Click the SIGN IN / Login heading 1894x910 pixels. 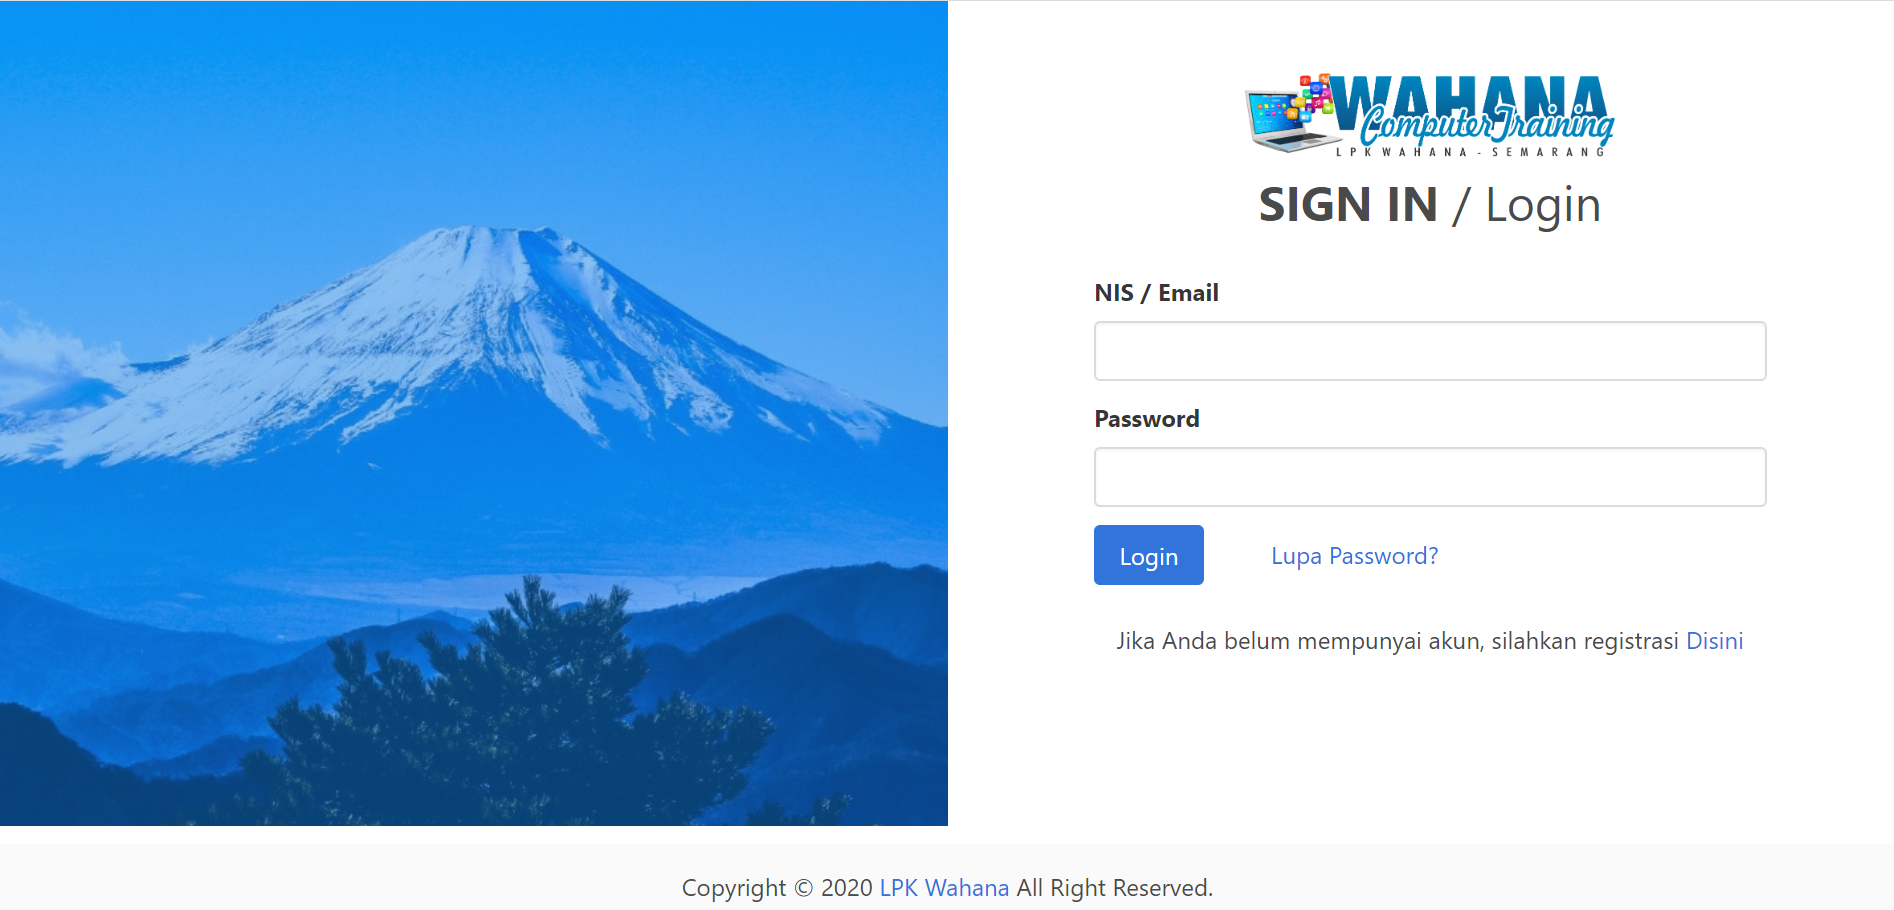pos(1430,205)
